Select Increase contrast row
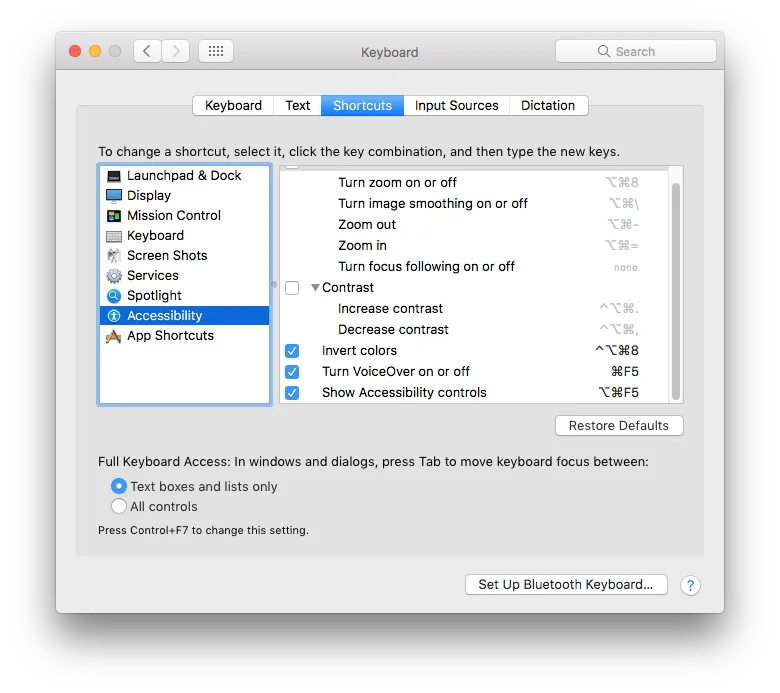This screenshot has height=693, width=780. 474,309
